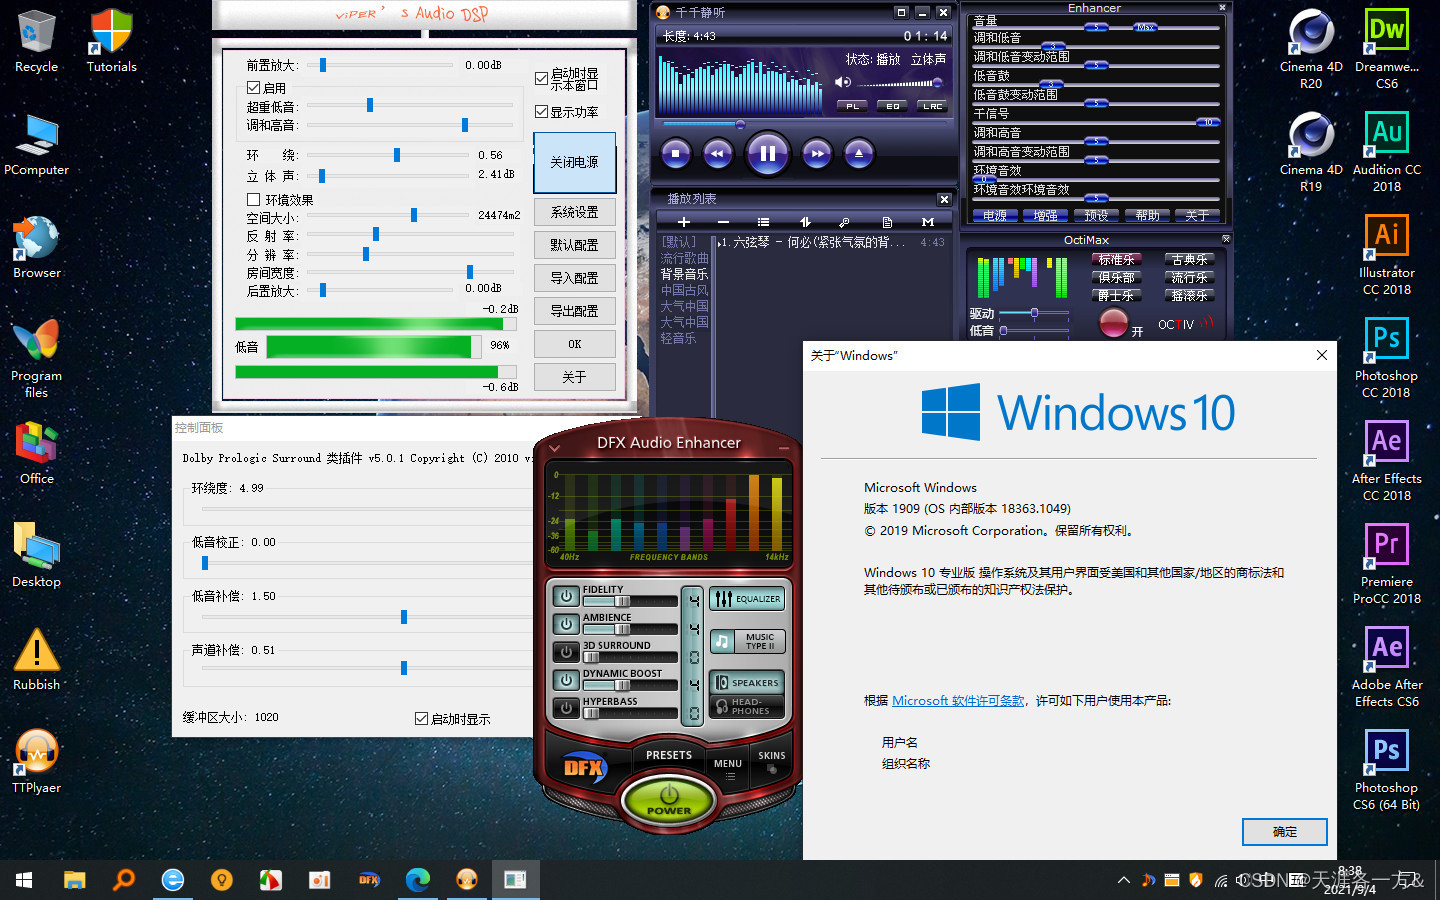Toggle the DFX 3D Surround power icon
The width and height of the screenshot is (1440, 900).
coord(566,652)
